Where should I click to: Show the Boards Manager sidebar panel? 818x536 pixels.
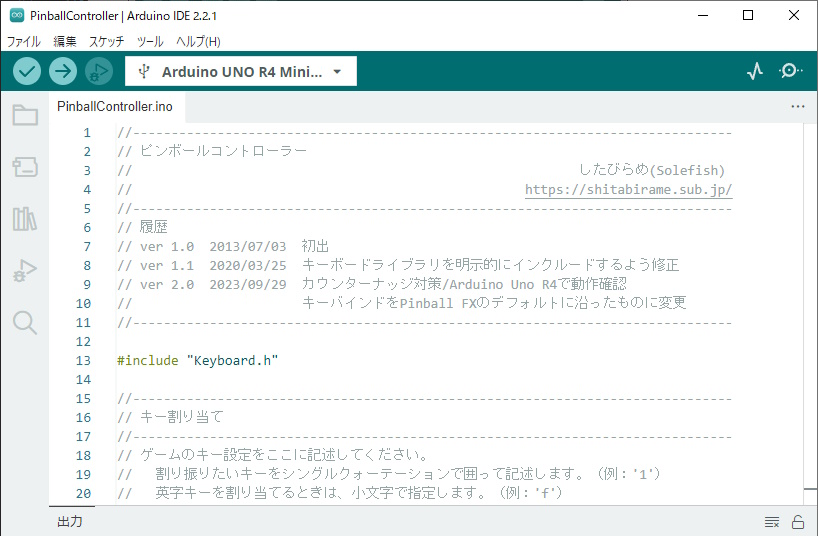(25, 167)
